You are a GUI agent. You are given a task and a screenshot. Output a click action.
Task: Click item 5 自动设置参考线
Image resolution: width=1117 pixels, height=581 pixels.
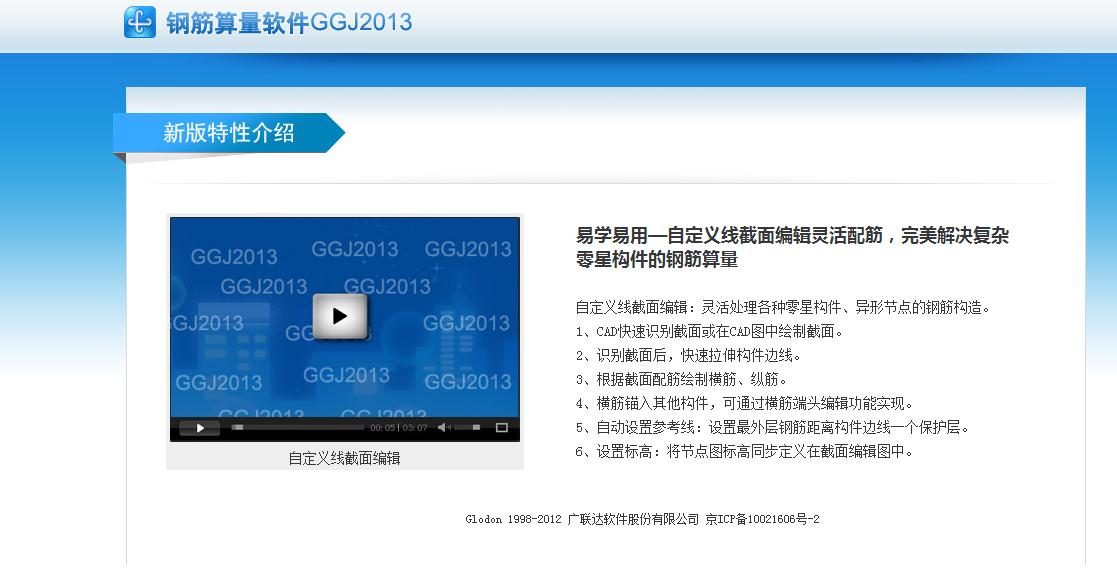[773, 428]
